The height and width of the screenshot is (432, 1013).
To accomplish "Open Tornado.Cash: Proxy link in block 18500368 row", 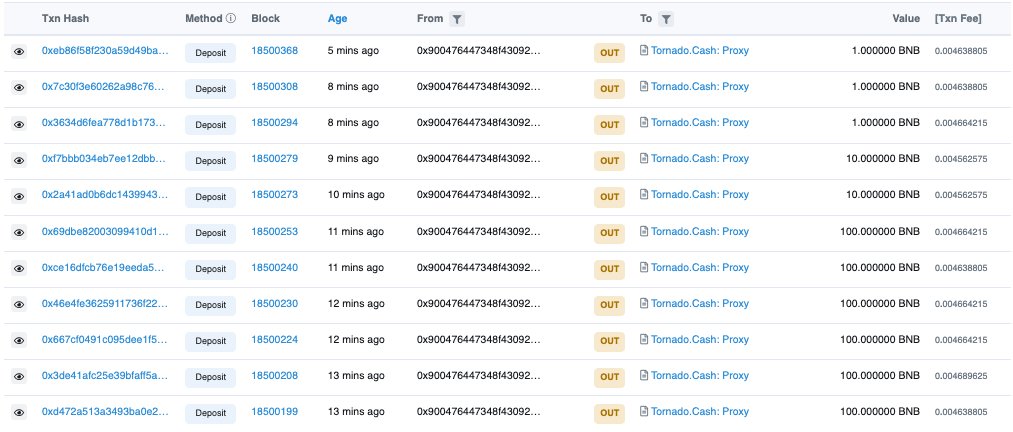I will tap(700, 50).
